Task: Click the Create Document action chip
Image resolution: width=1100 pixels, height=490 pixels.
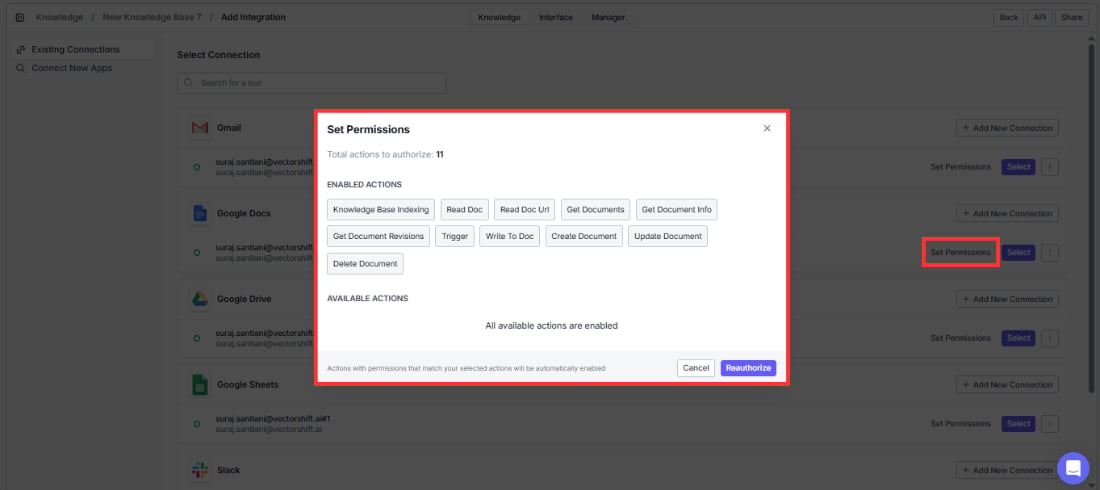Action: pos(584,237)
